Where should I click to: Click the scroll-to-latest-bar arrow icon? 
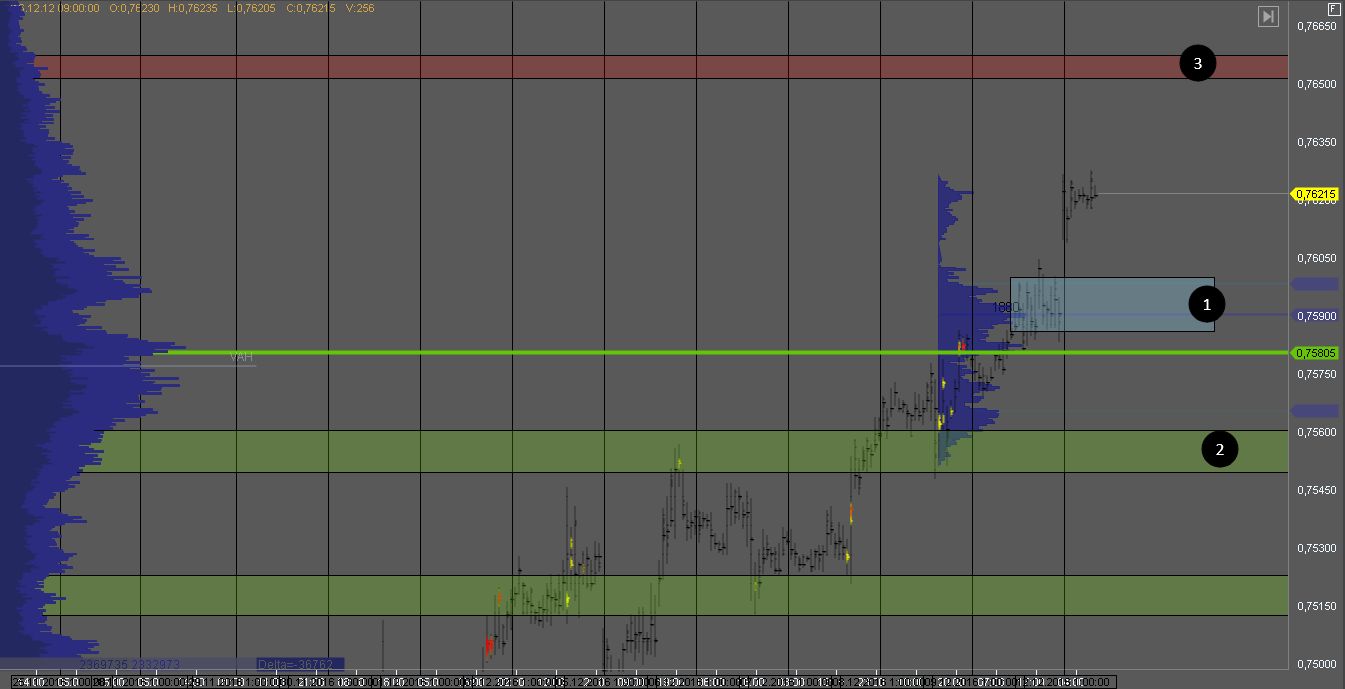(1268, 16)
